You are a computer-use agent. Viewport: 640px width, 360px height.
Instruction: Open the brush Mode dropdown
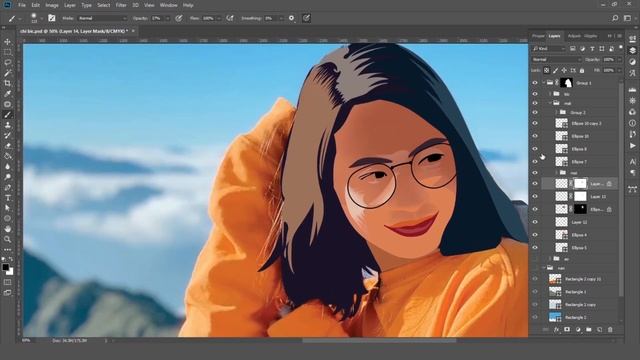coord(102,18)
